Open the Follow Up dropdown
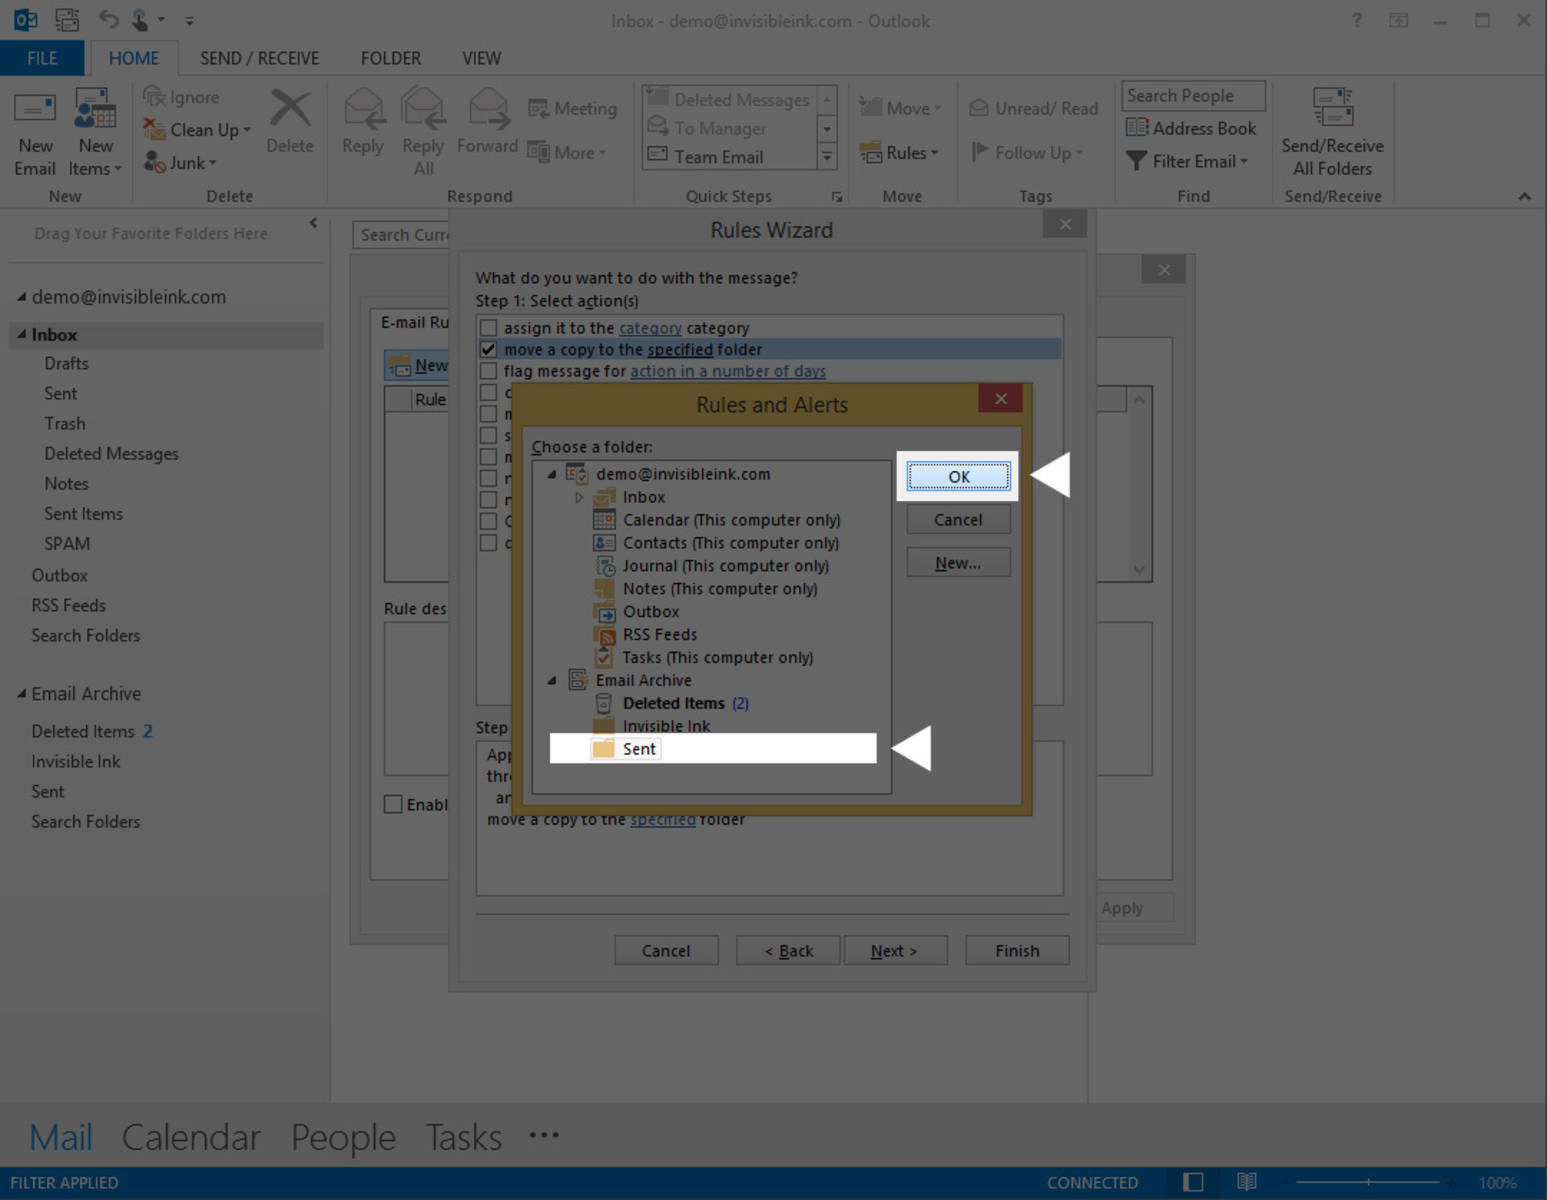 tap(1027, 153)
